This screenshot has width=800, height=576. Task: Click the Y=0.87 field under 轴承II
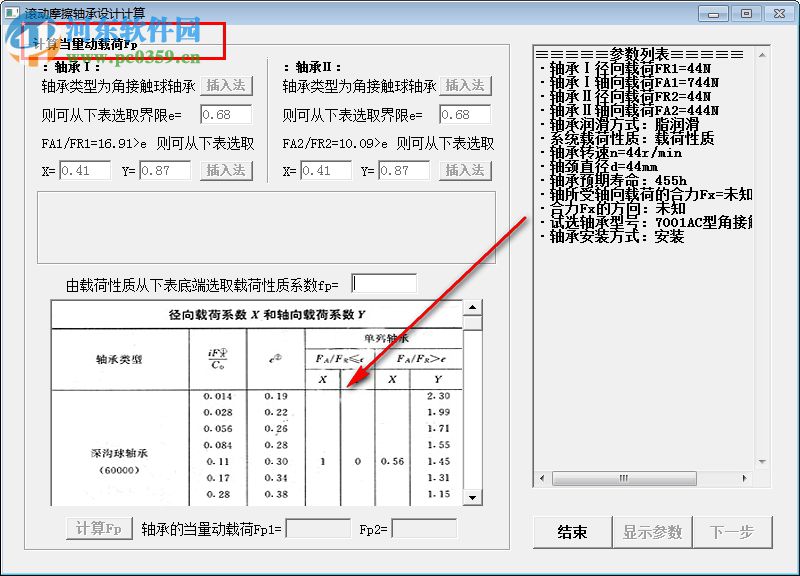(x=405, y=170)
